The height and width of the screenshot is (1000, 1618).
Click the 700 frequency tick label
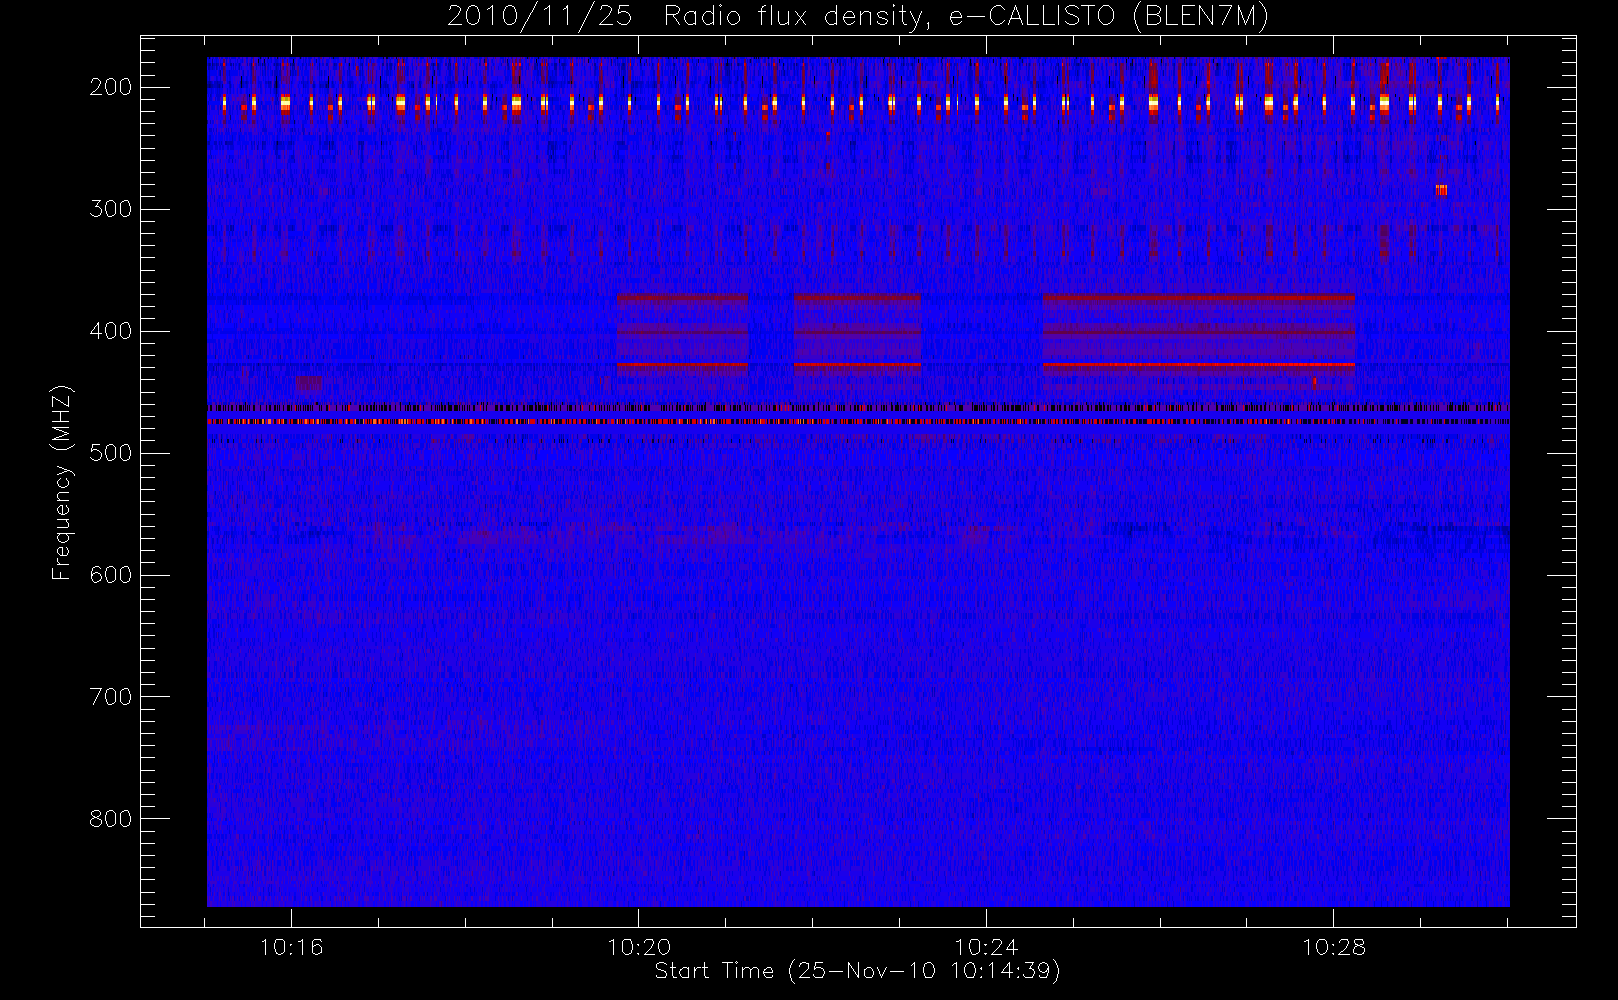pos(111,697)
